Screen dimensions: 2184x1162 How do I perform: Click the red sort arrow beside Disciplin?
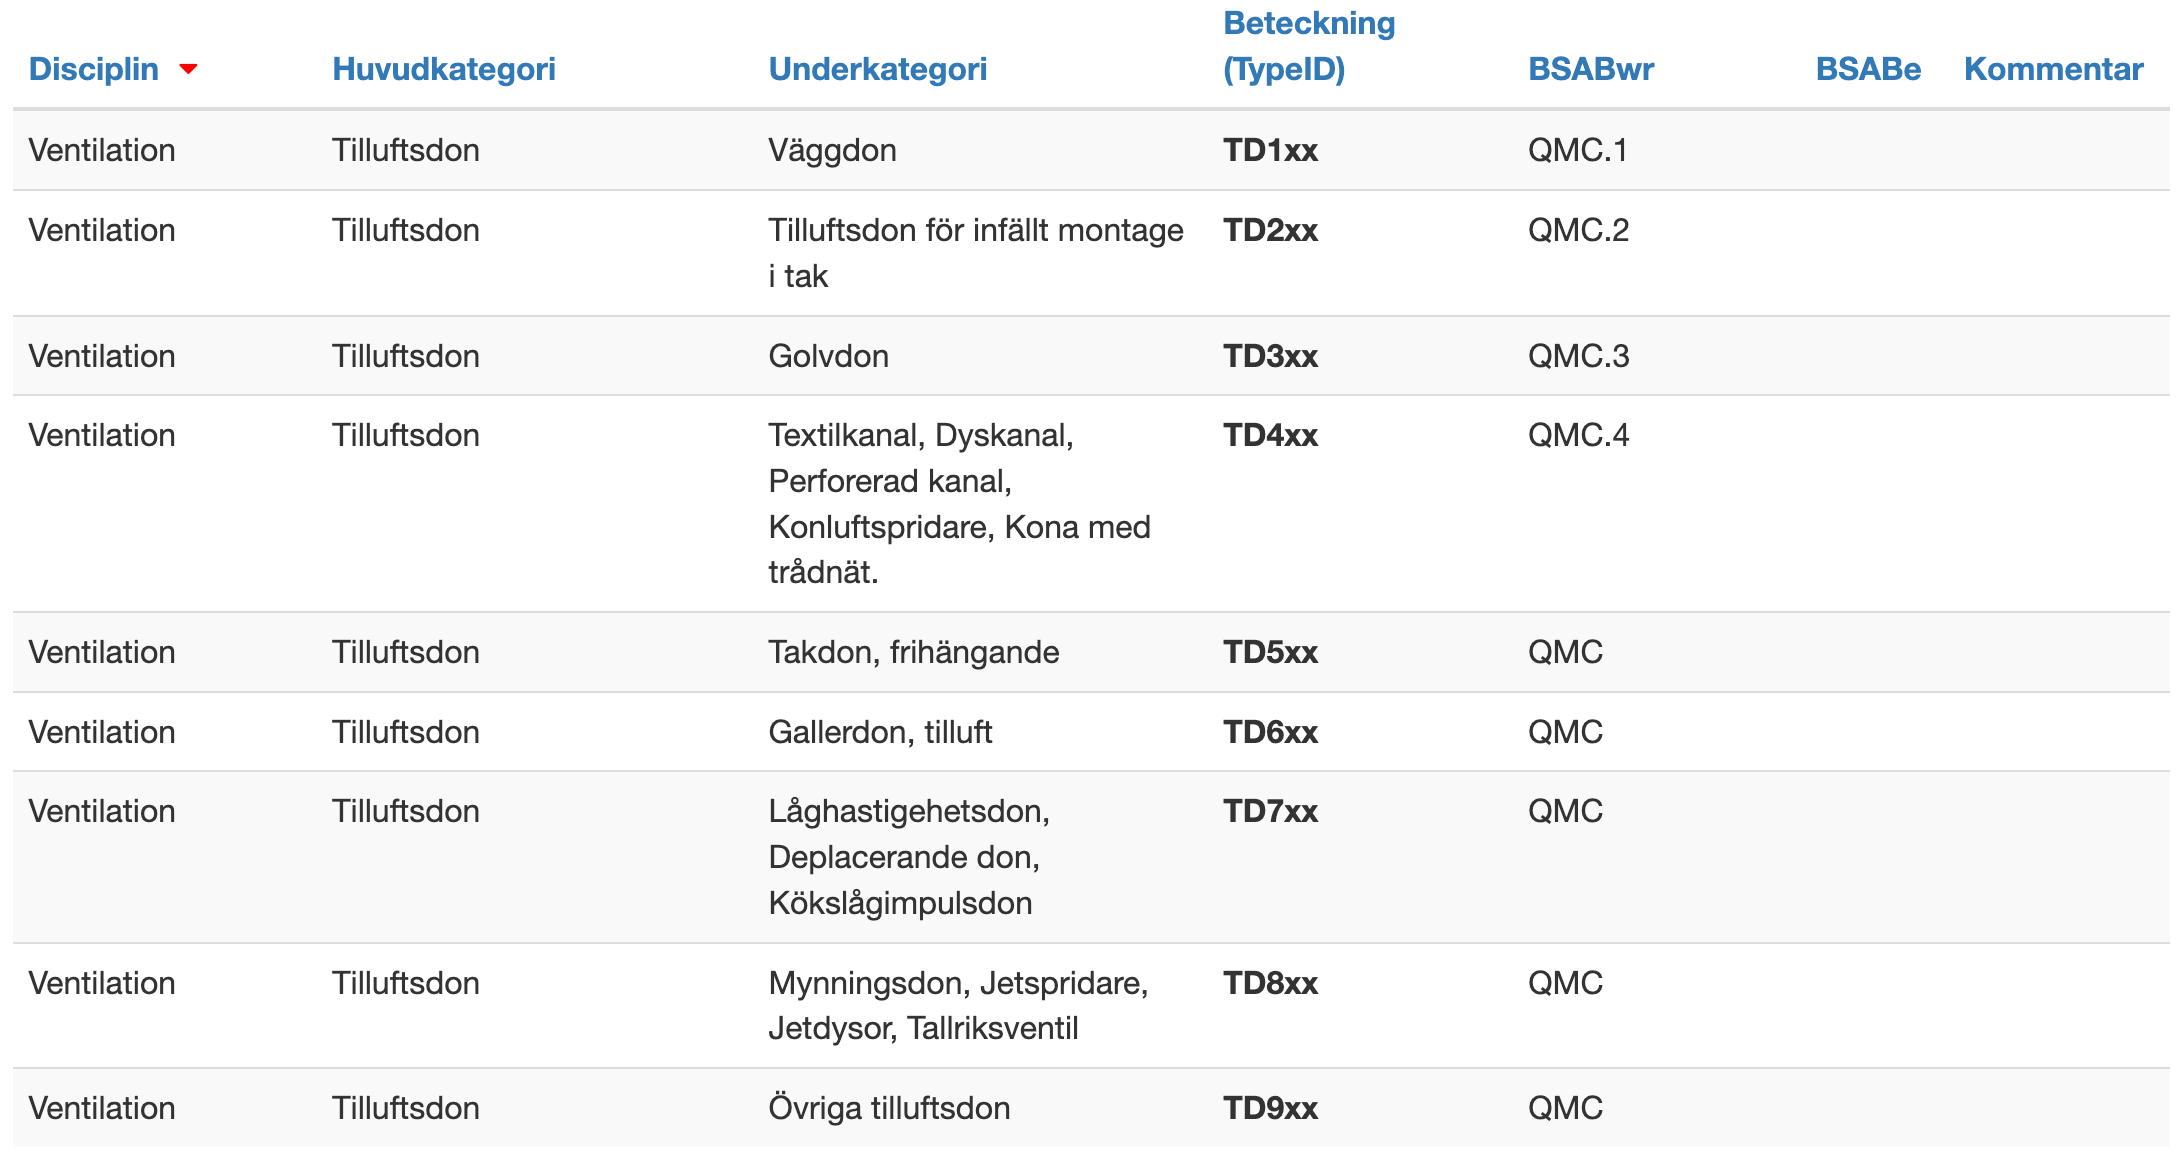pos(188,69)
